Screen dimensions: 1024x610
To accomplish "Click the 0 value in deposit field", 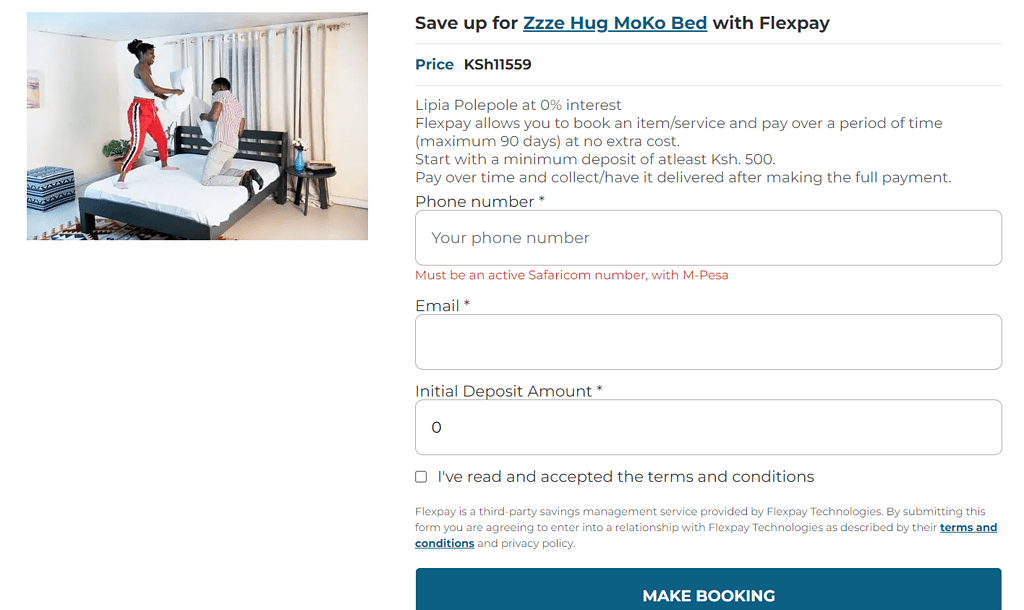I will coord(435,426).
